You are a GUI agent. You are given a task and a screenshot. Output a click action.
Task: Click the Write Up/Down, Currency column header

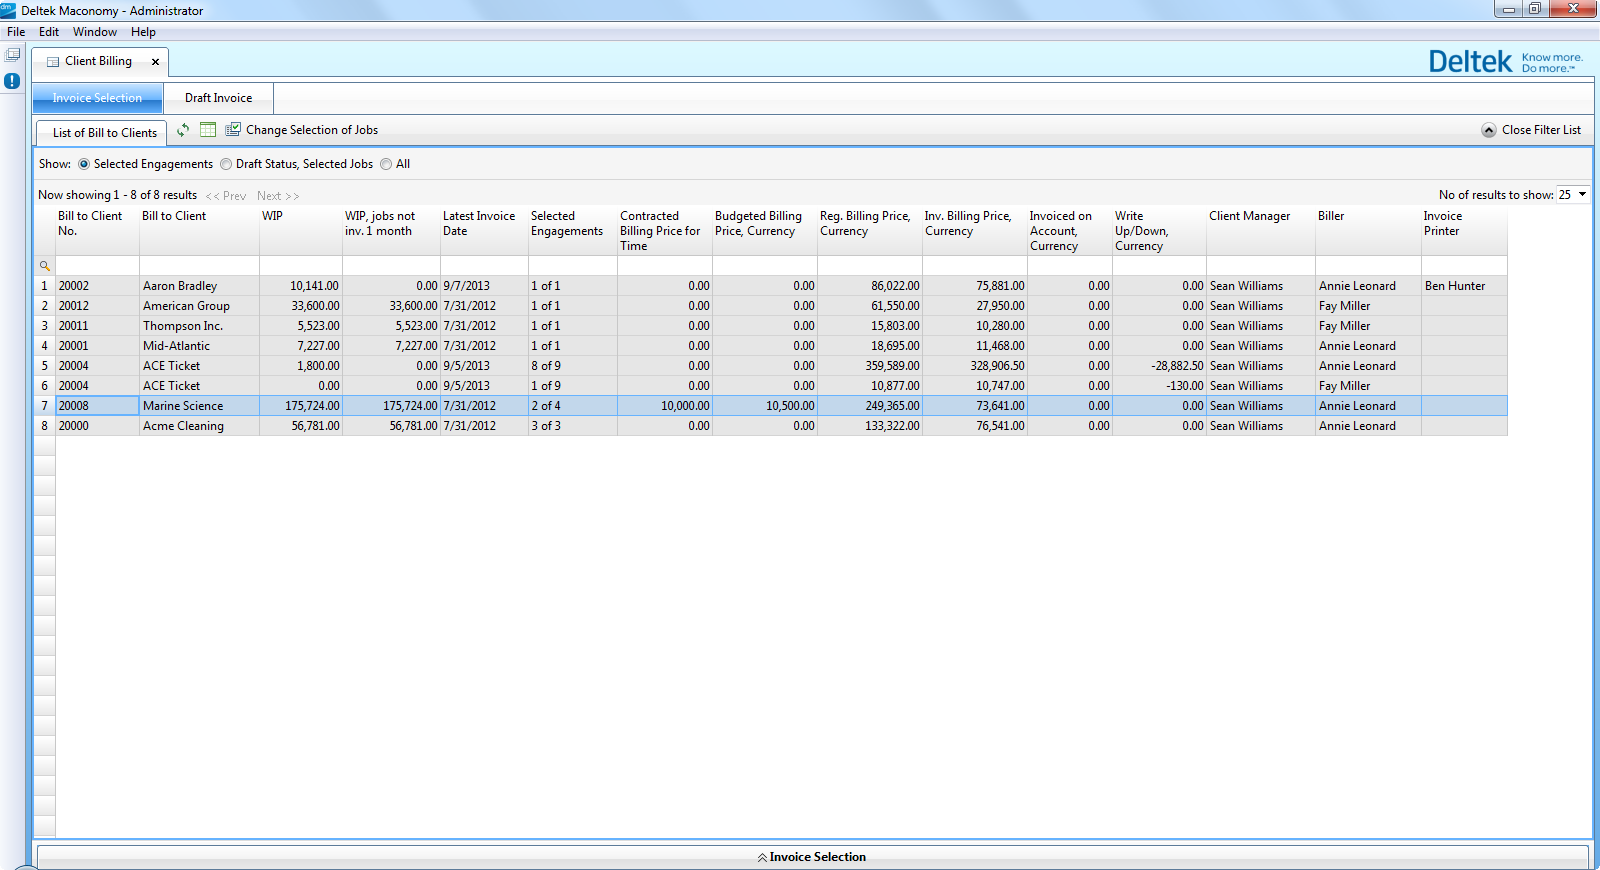click(x=1159, y=231)
